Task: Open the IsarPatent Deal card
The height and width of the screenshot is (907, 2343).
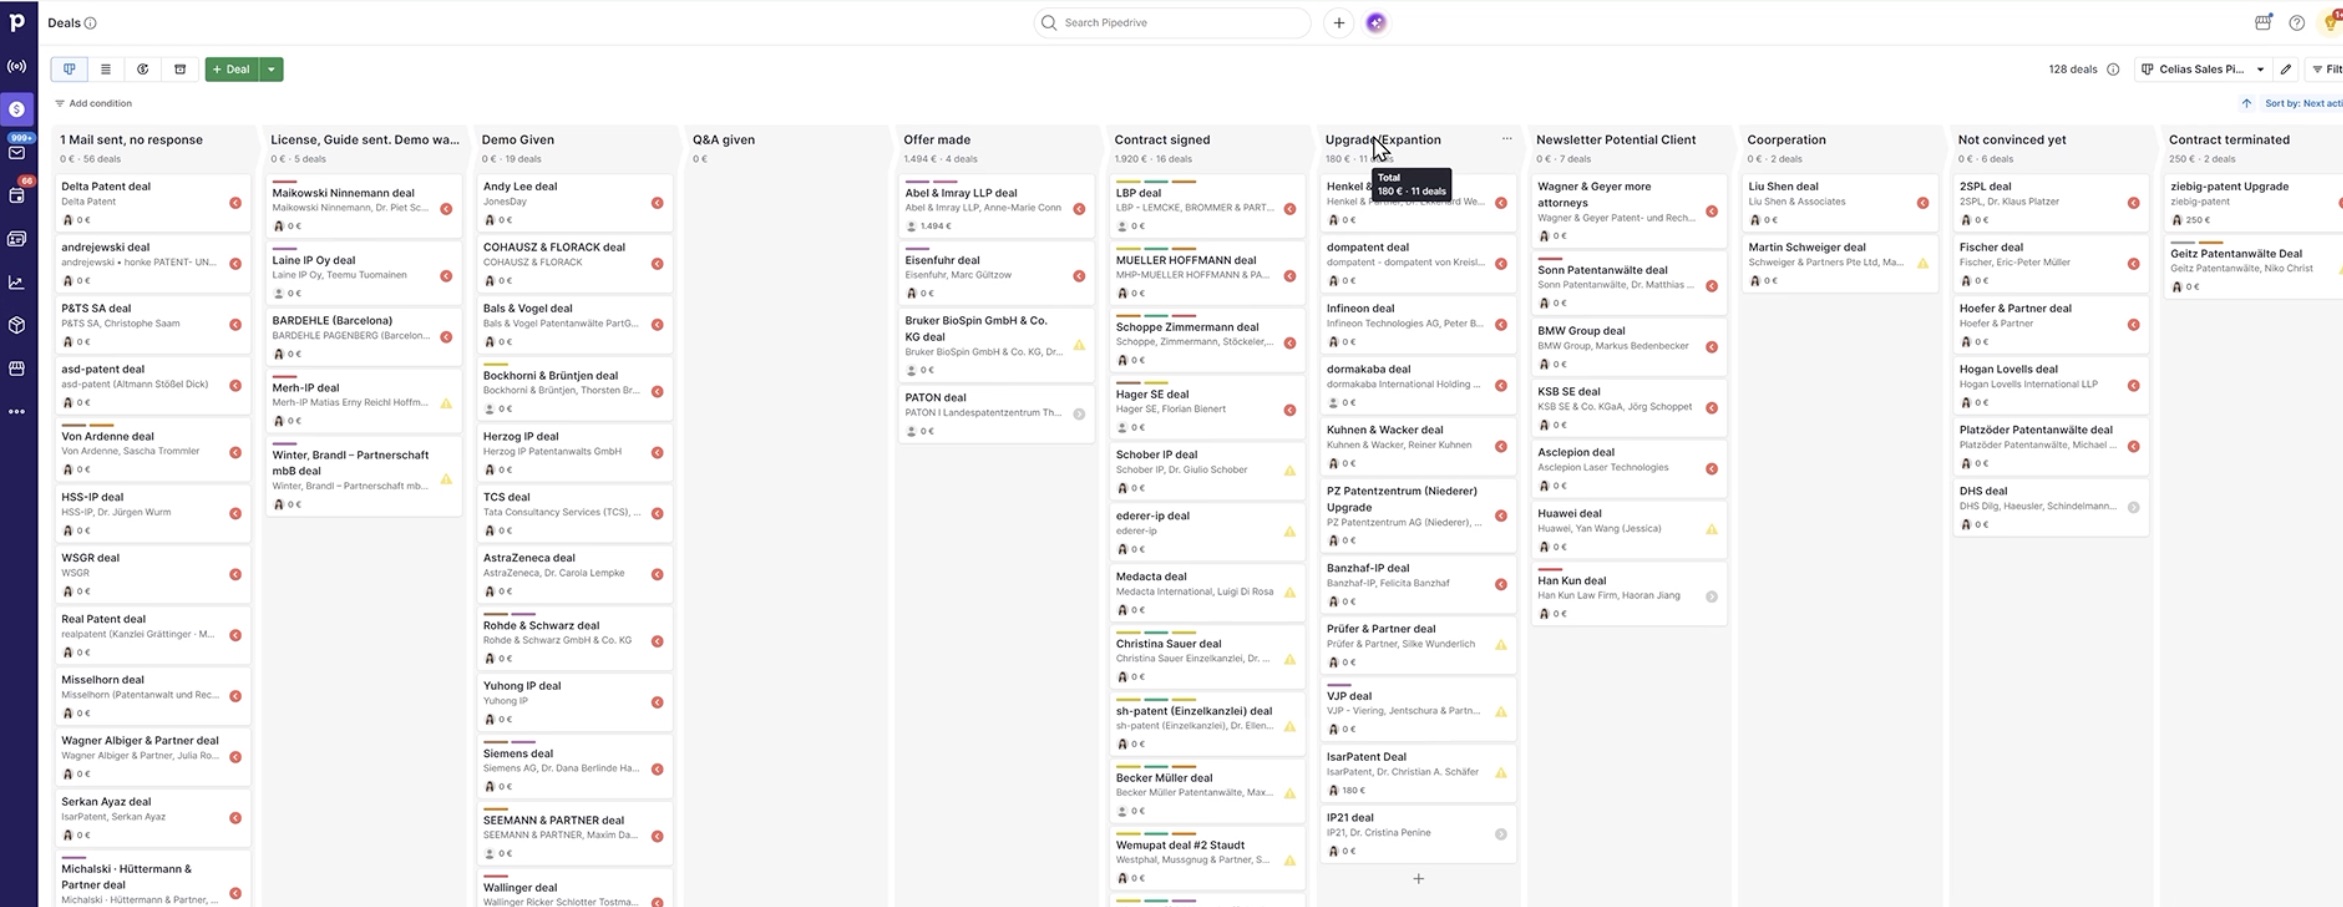Action: point(1417,773)
